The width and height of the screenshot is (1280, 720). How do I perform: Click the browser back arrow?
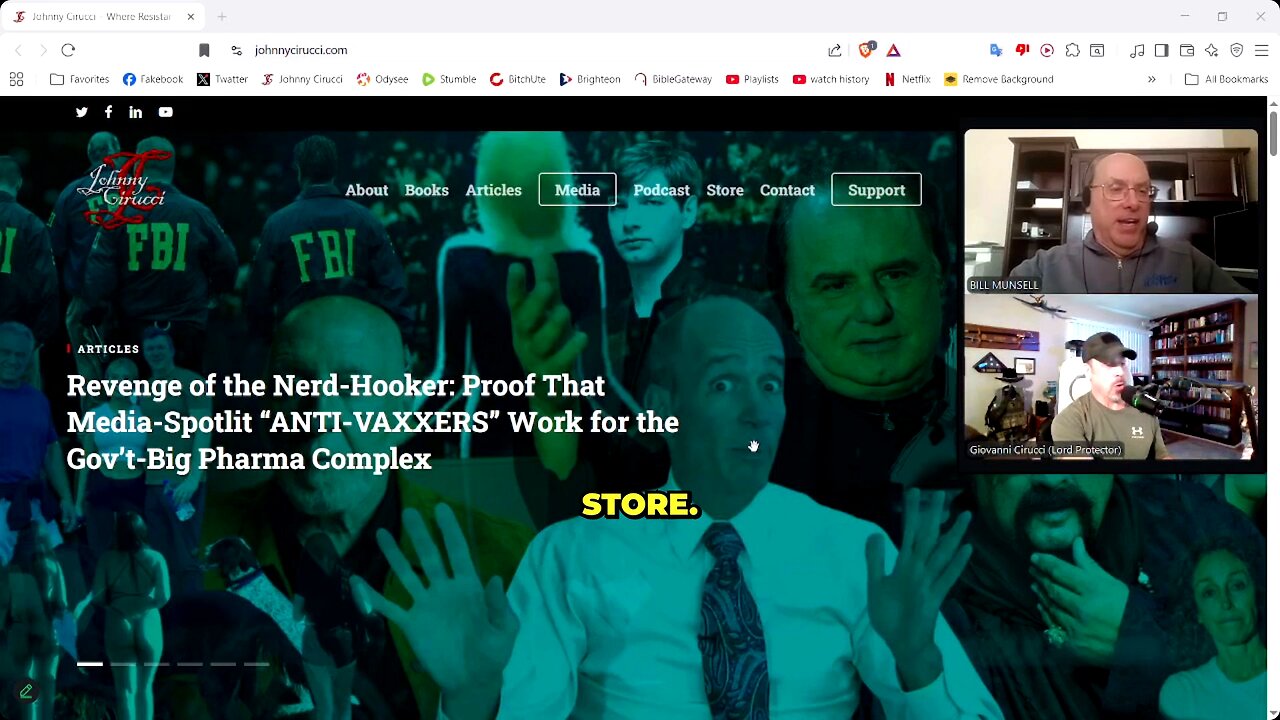(x=18, y=50)
